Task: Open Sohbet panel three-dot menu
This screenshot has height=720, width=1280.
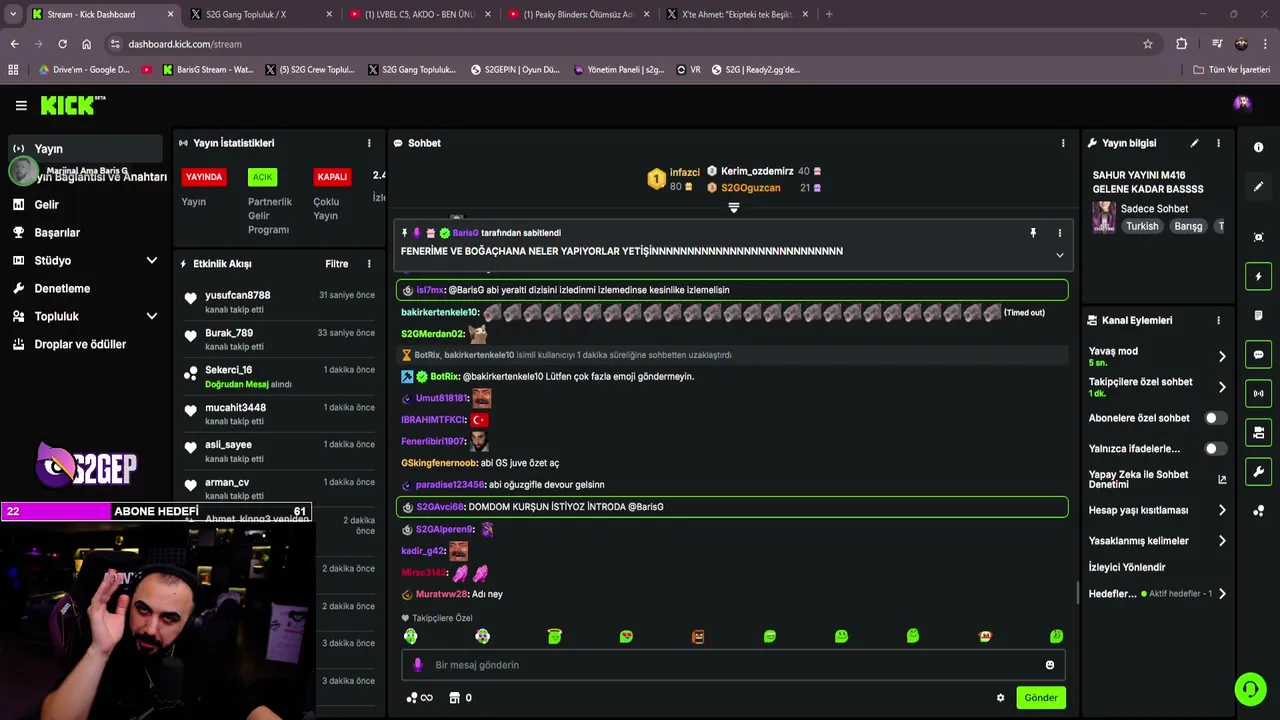Action: [1063, 143]
